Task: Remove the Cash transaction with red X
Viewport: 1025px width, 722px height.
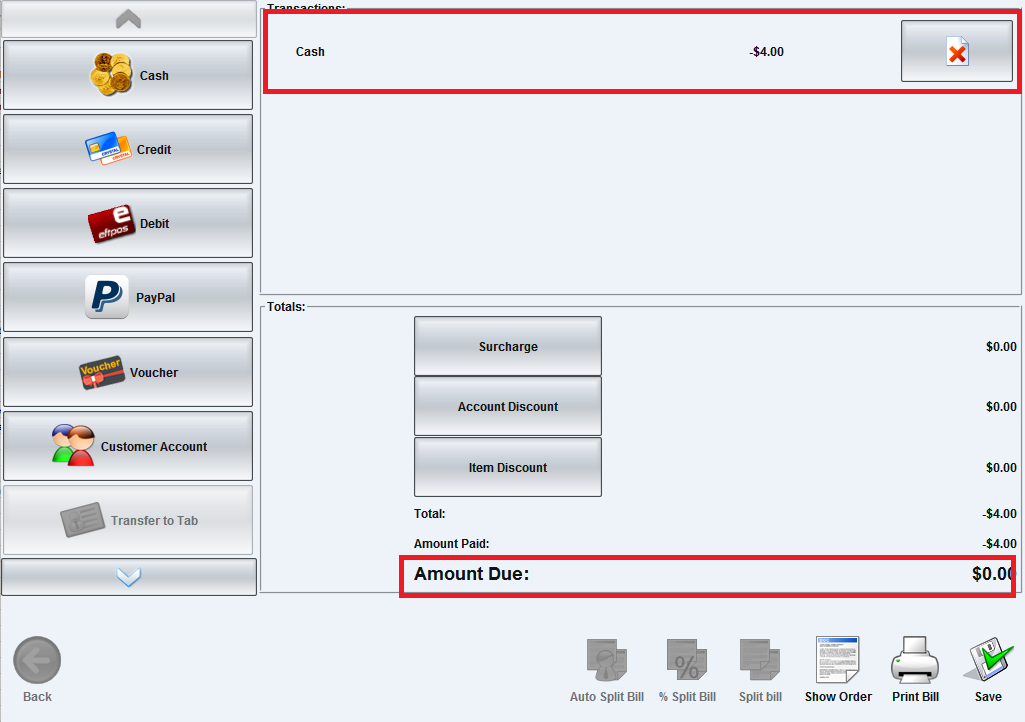Action: click(x=957, y=51)
